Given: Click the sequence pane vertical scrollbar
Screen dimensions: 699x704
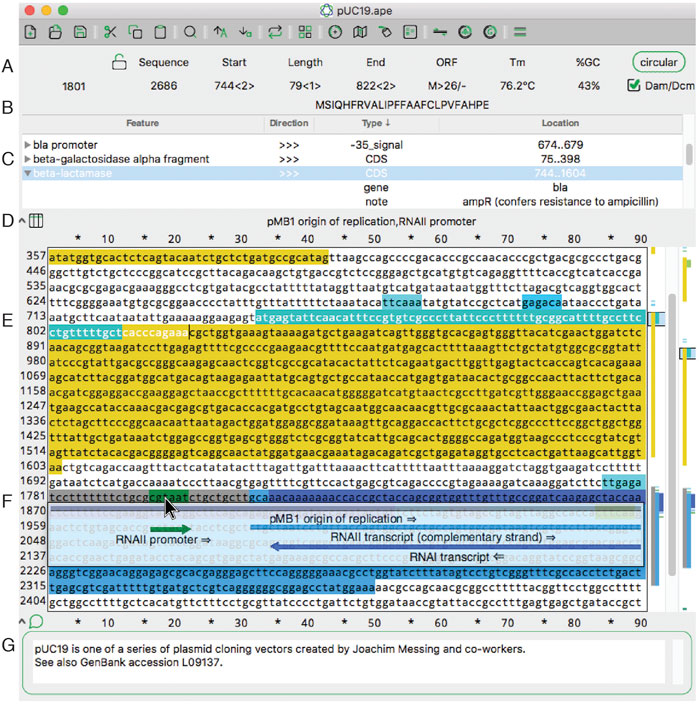Looking at the screenshot, I should tap(672, 433).
